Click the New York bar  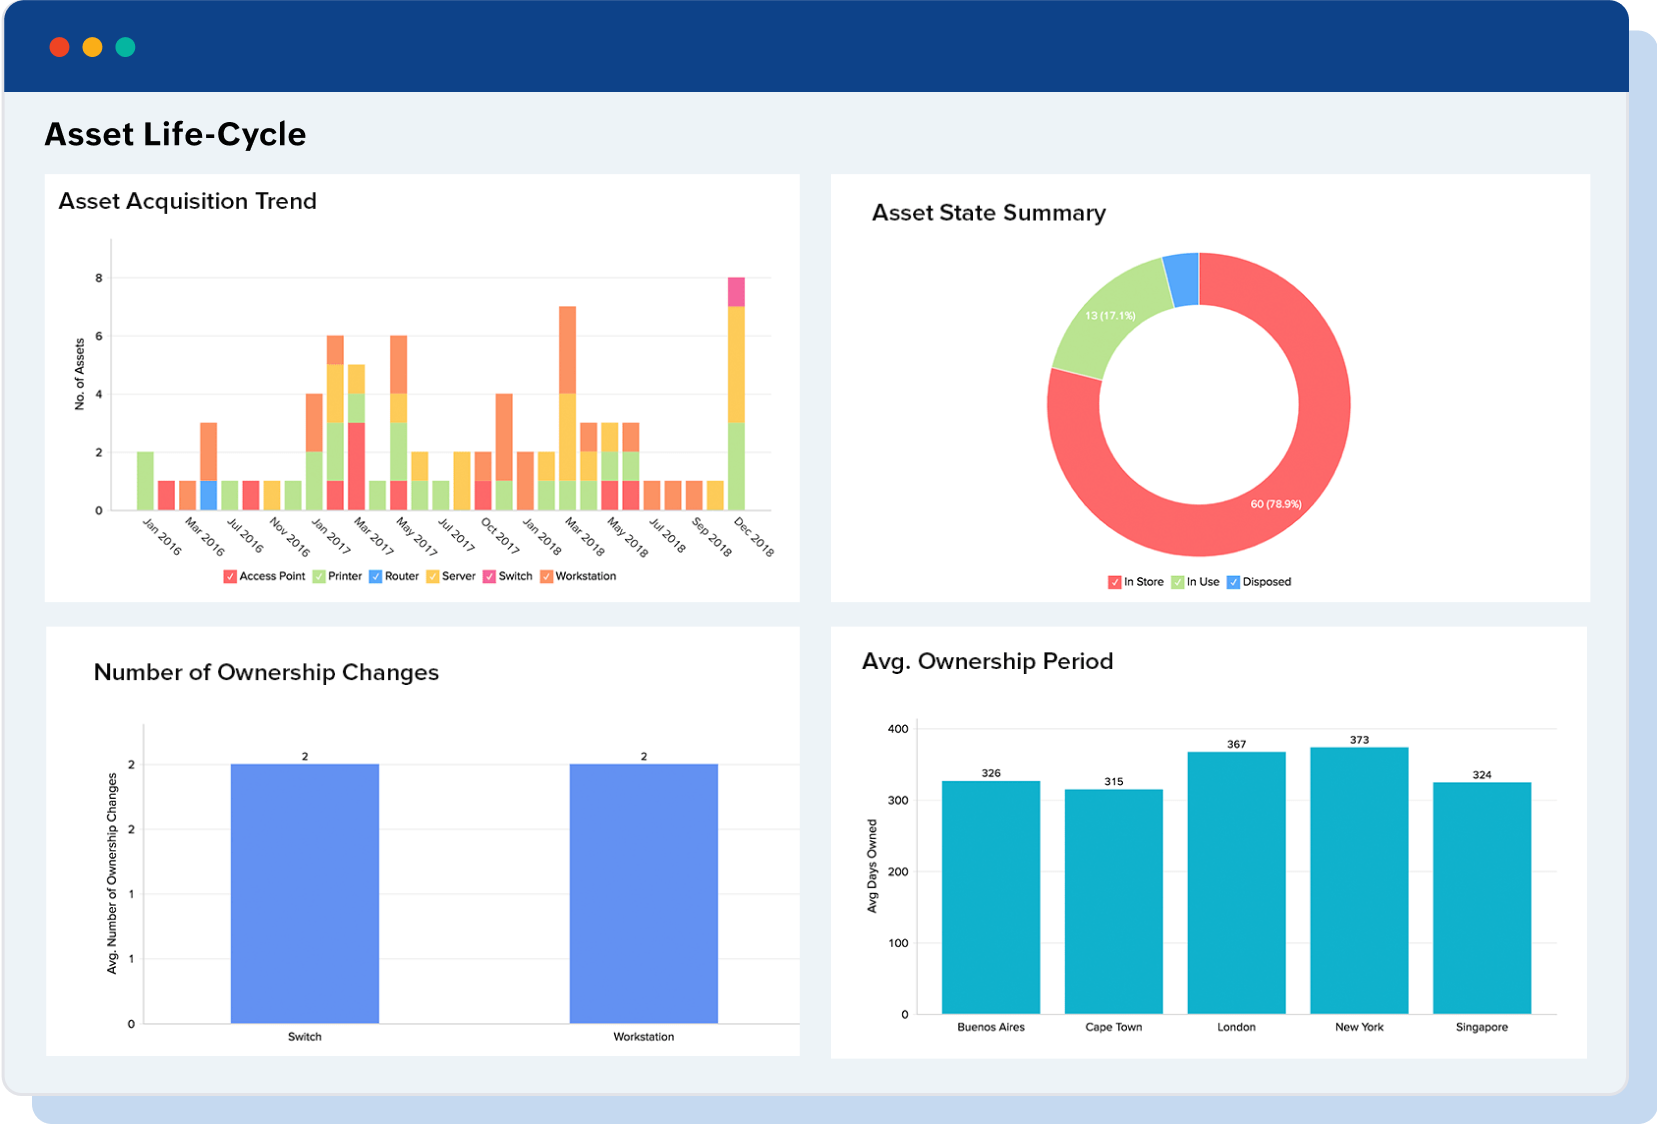point(1360,880)
